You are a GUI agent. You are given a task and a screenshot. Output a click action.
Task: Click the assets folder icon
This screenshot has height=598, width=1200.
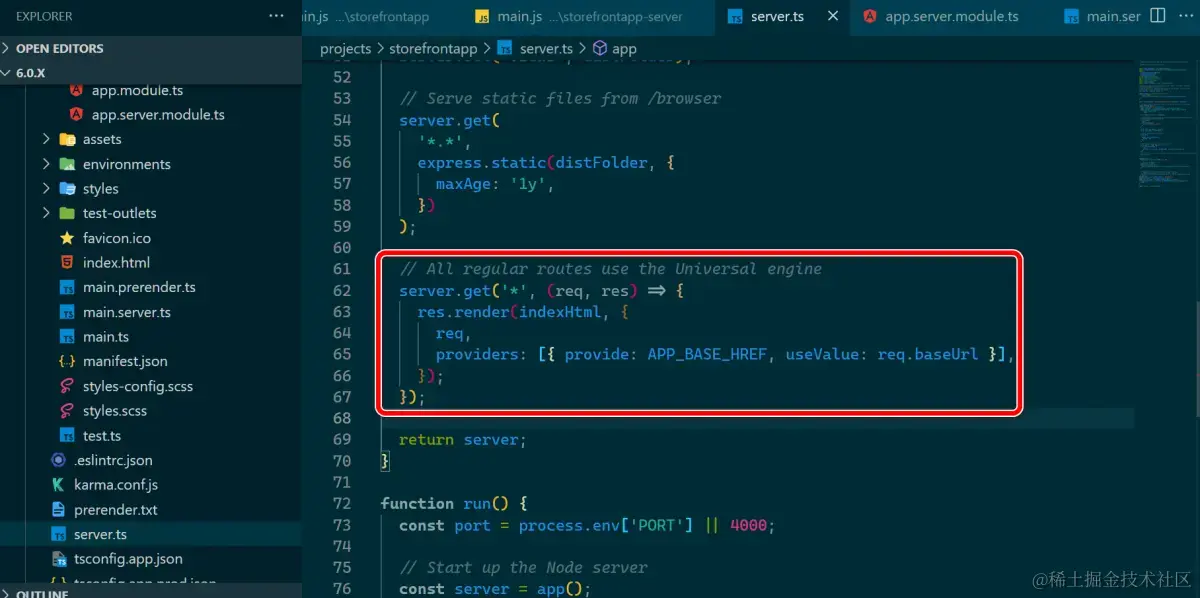click(67, 139)
